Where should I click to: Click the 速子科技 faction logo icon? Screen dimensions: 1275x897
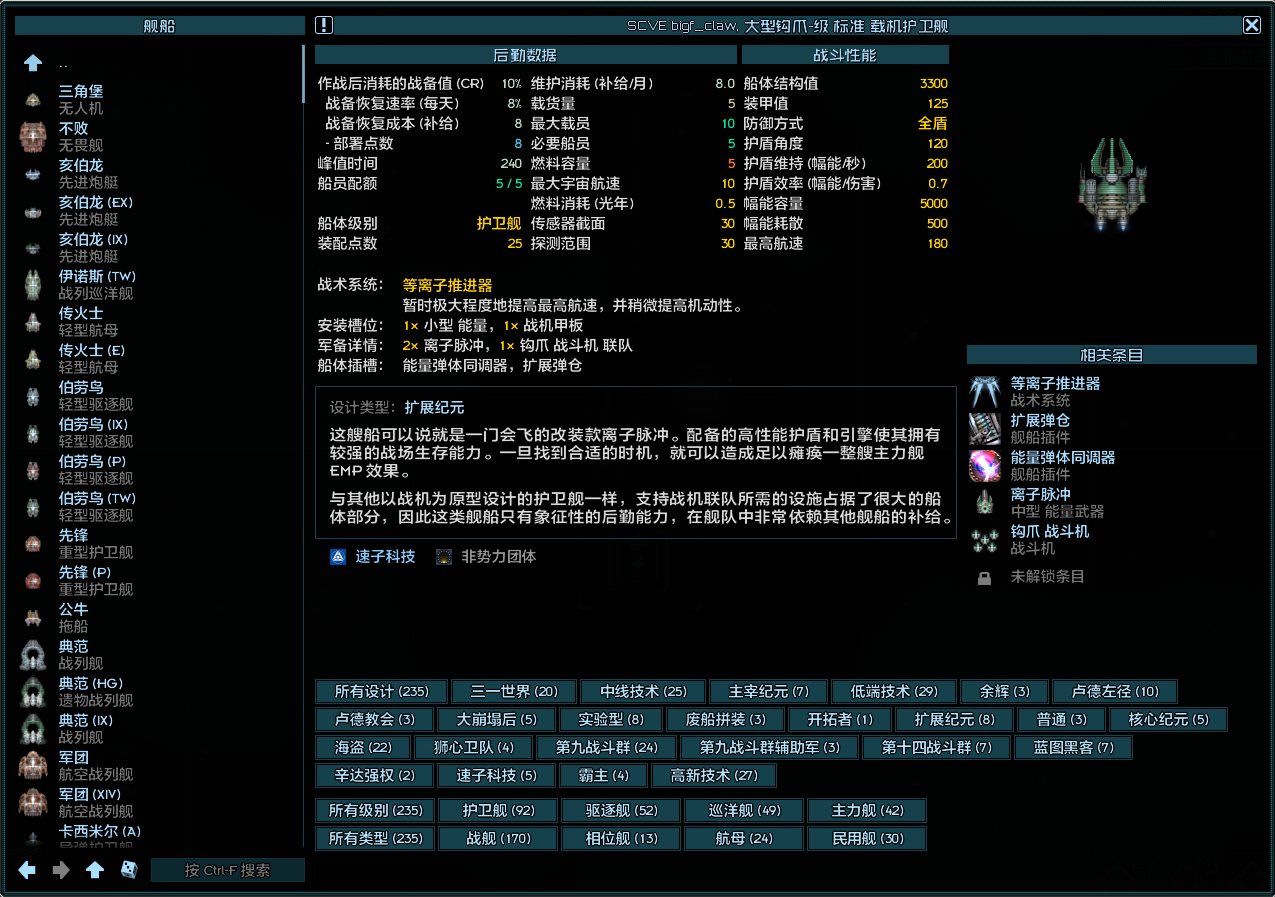pyautogui.click(x=338, y=557)
